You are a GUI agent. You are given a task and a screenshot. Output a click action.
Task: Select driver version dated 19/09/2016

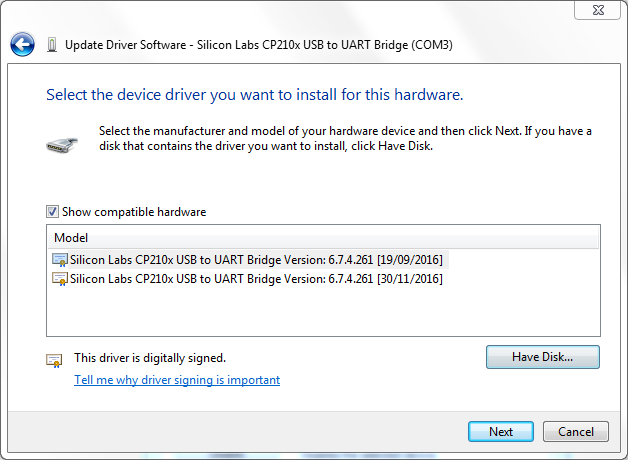coord(256,260)
